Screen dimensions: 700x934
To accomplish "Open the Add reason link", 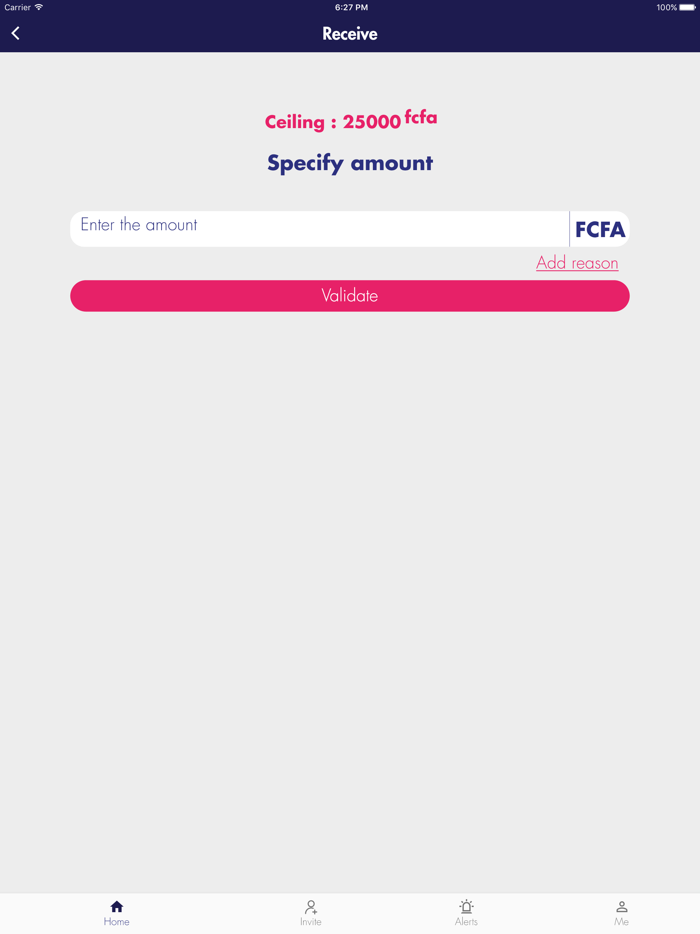I will tap(577, 263).
